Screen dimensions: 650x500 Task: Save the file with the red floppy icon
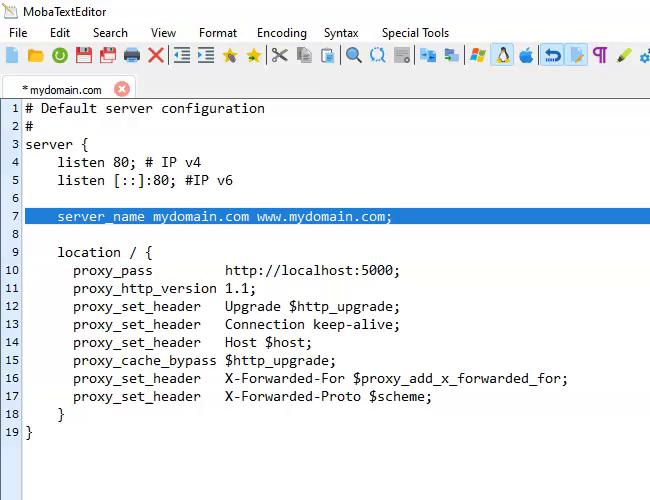[84, 55]
